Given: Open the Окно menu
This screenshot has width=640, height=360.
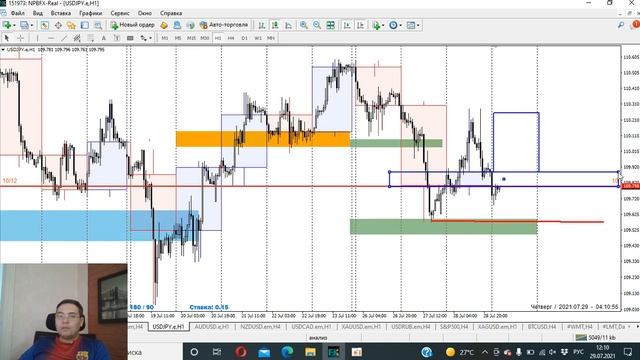Looking at the screenshot, I should [x=144, y=13].
